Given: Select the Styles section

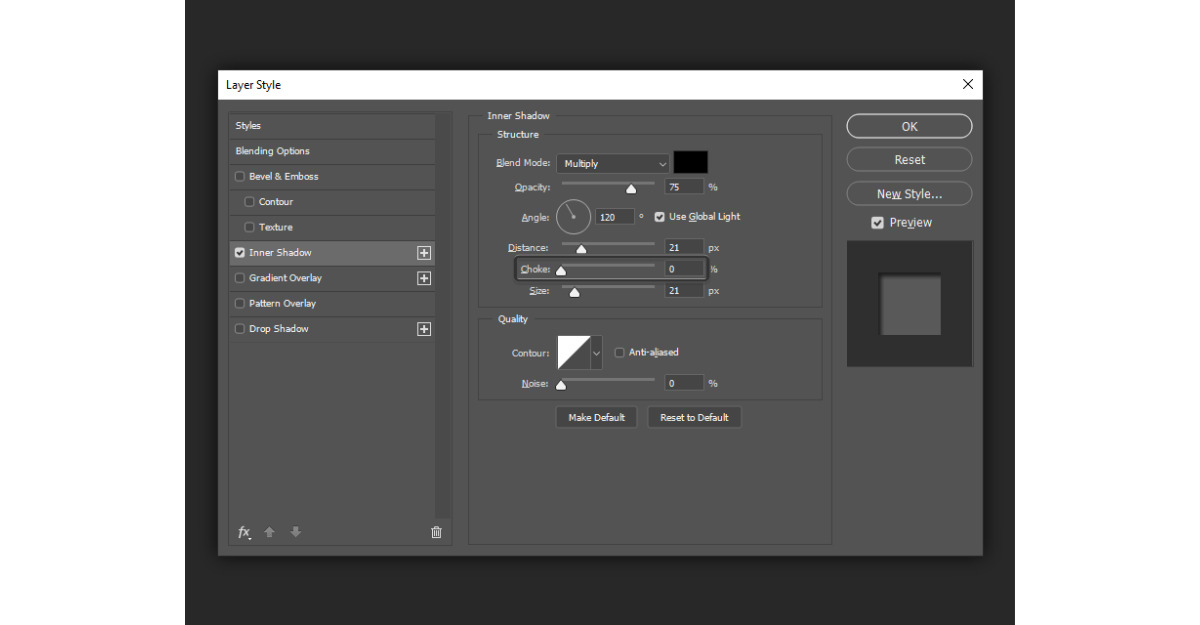Looking at the screenshot, I should (x=333, y=126).
